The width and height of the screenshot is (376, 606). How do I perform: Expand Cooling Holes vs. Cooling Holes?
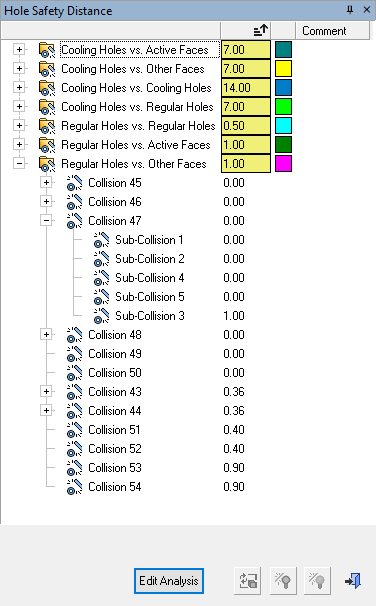[x=19, y=87]
